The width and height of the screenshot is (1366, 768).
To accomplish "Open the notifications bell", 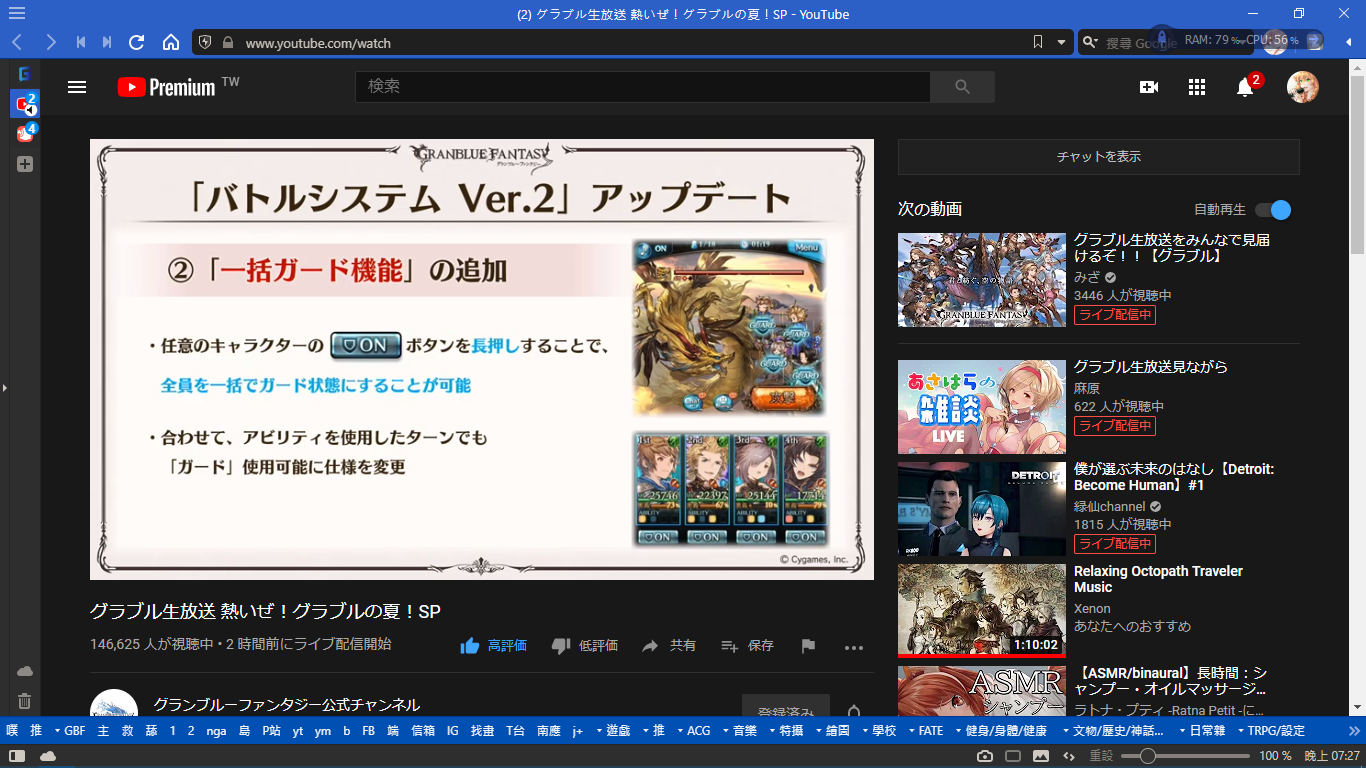I will pyautogui.click(x=1245, y=87).
